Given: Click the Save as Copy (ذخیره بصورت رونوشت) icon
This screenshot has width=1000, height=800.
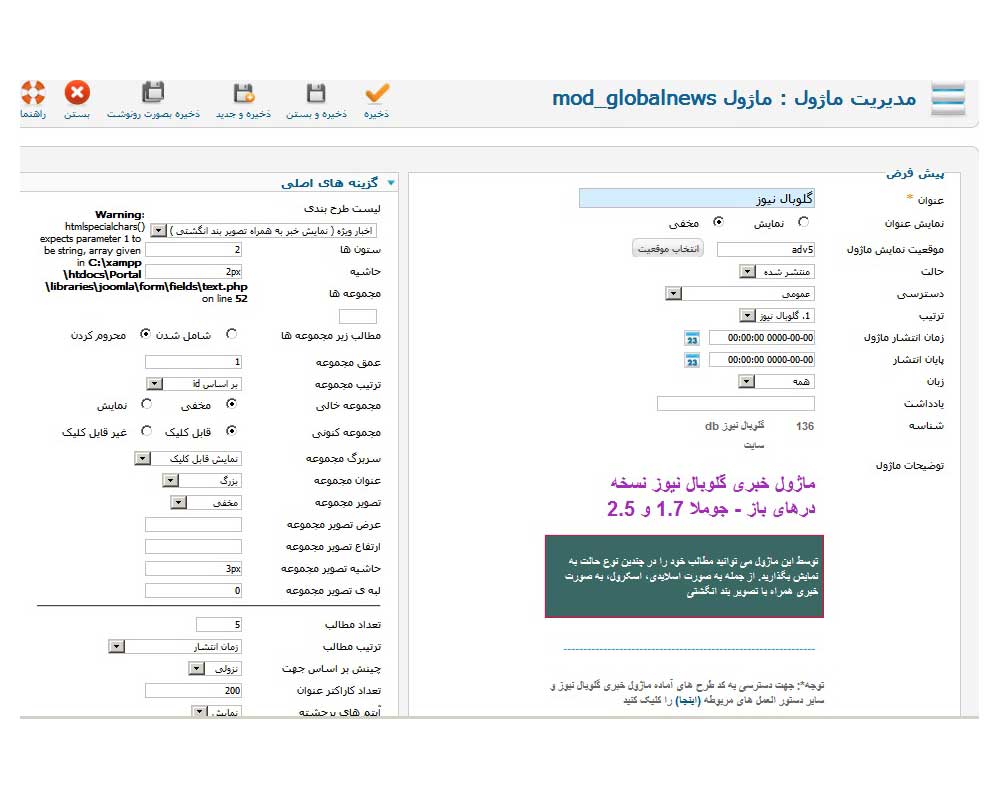Looking at the screenshot, I should click(x=153, y=94).
